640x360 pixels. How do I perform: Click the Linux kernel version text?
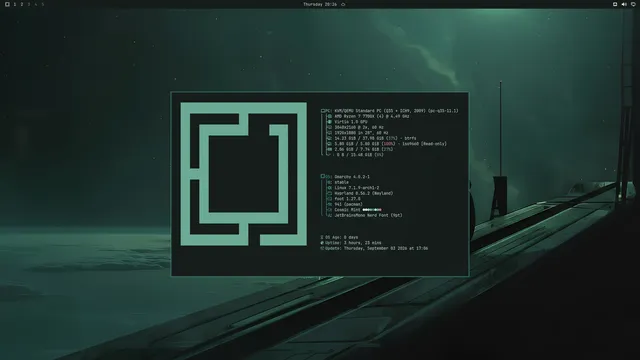coord(357,188)
